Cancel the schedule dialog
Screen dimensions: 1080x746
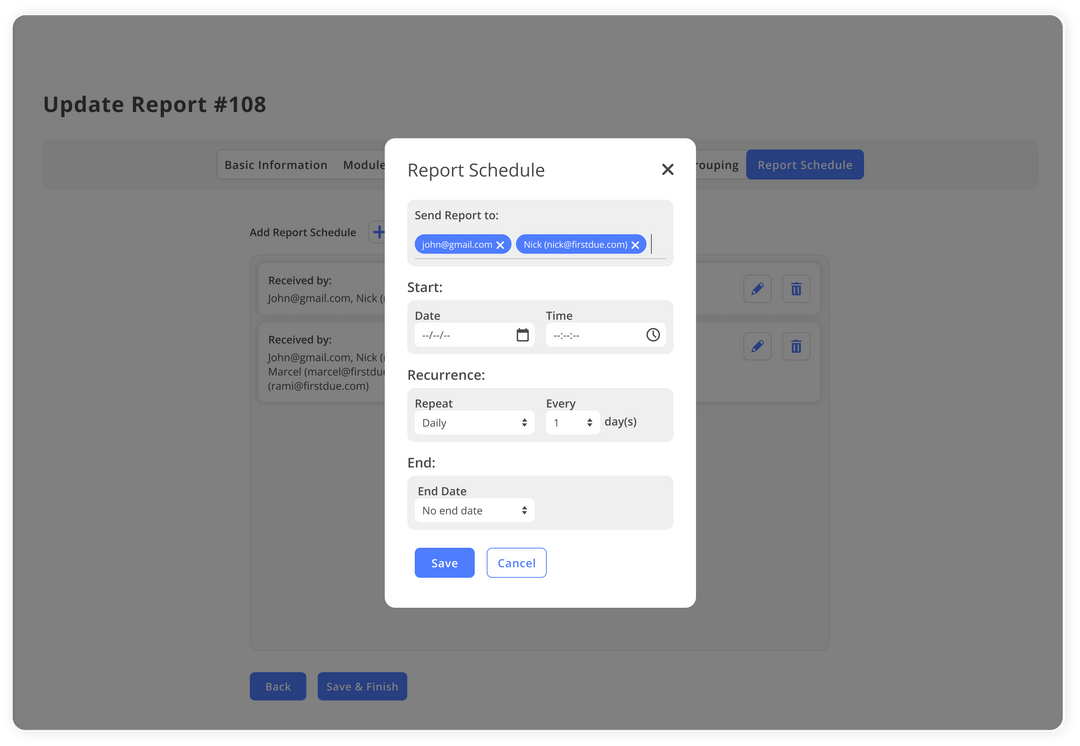(516, 562)
